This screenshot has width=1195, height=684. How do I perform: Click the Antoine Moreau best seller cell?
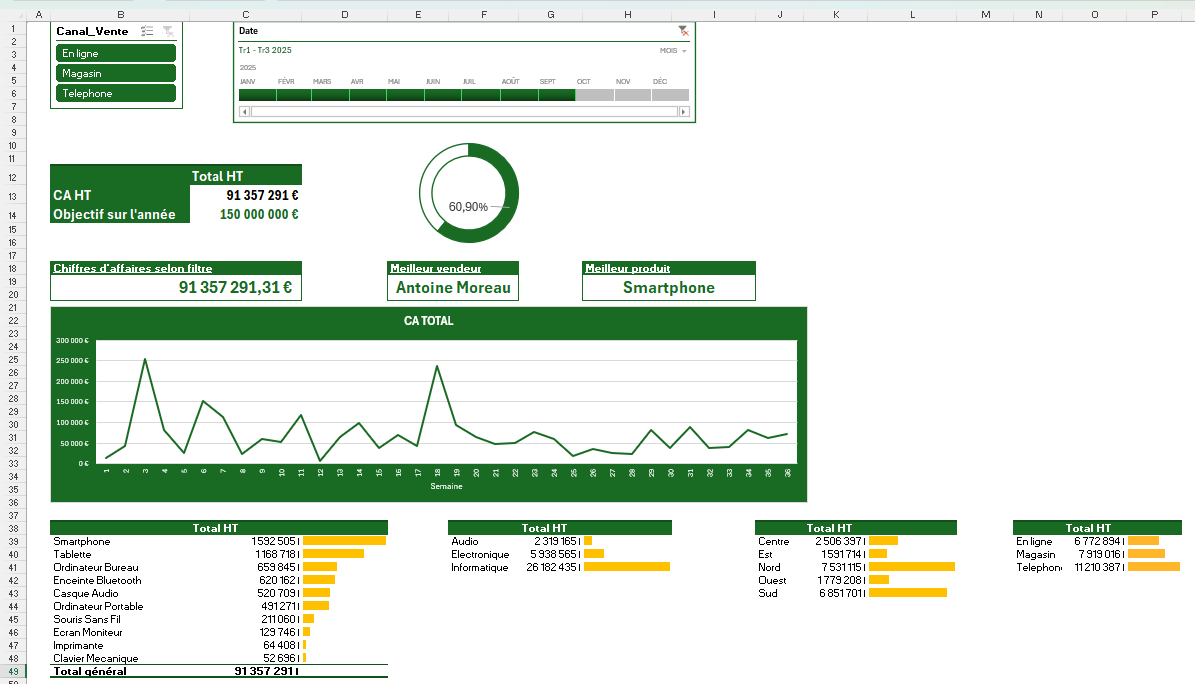453,288
